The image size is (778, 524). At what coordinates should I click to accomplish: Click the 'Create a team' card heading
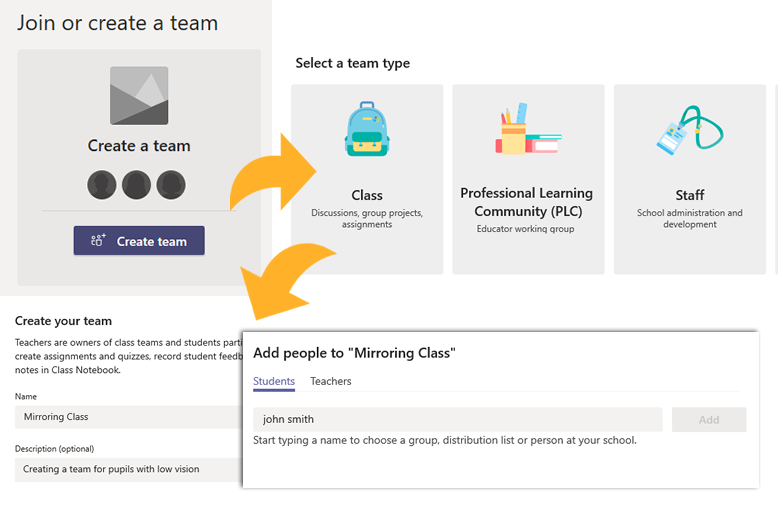pyautogui.click(x=139, y=146)
